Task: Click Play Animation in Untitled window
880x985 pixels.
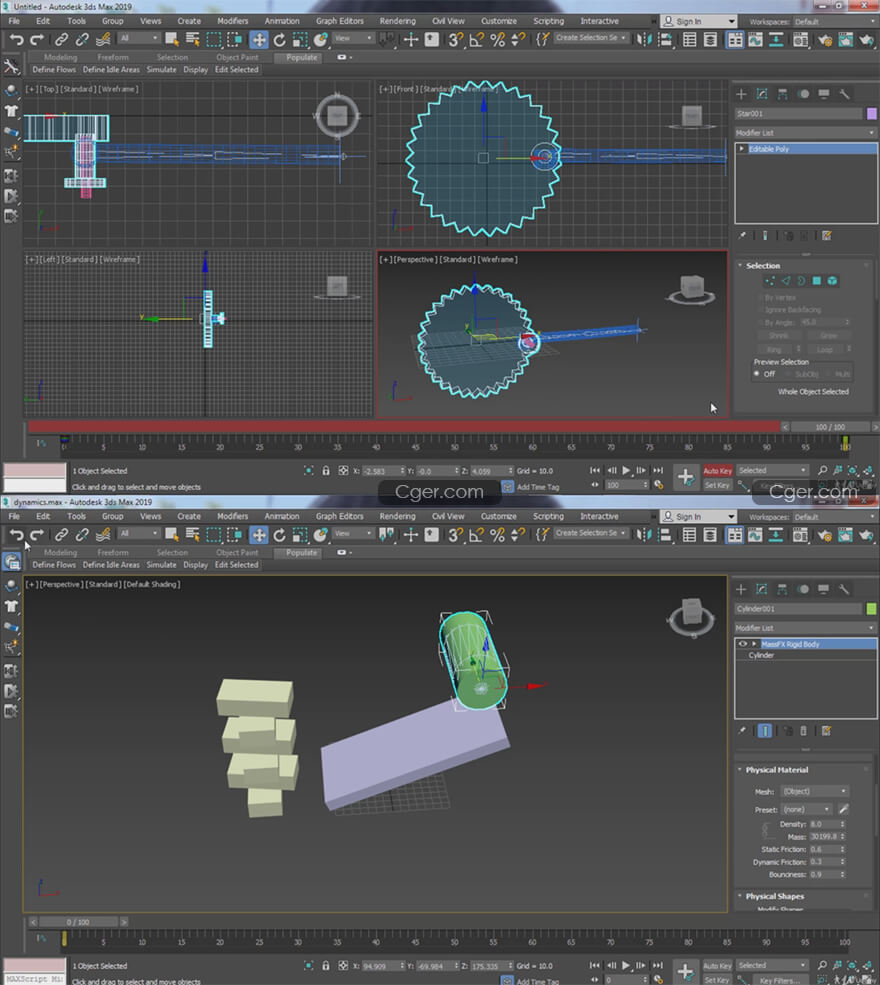Action: click(626, 470)
